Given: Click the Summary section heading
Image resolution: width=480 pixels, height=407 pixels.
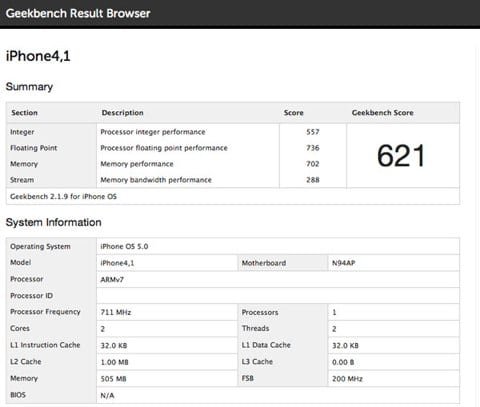Looking at the screenshot, I should 29,87.
